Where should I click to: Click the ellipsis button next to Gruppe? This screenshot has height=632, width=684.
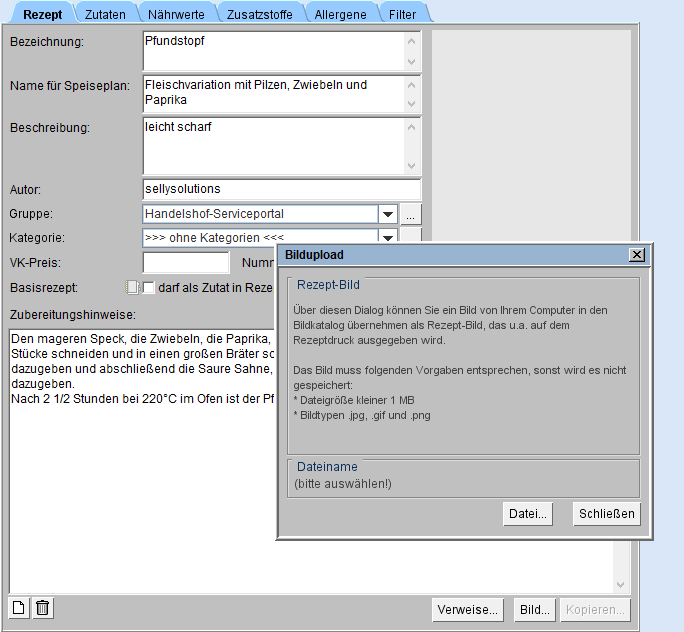412,214
